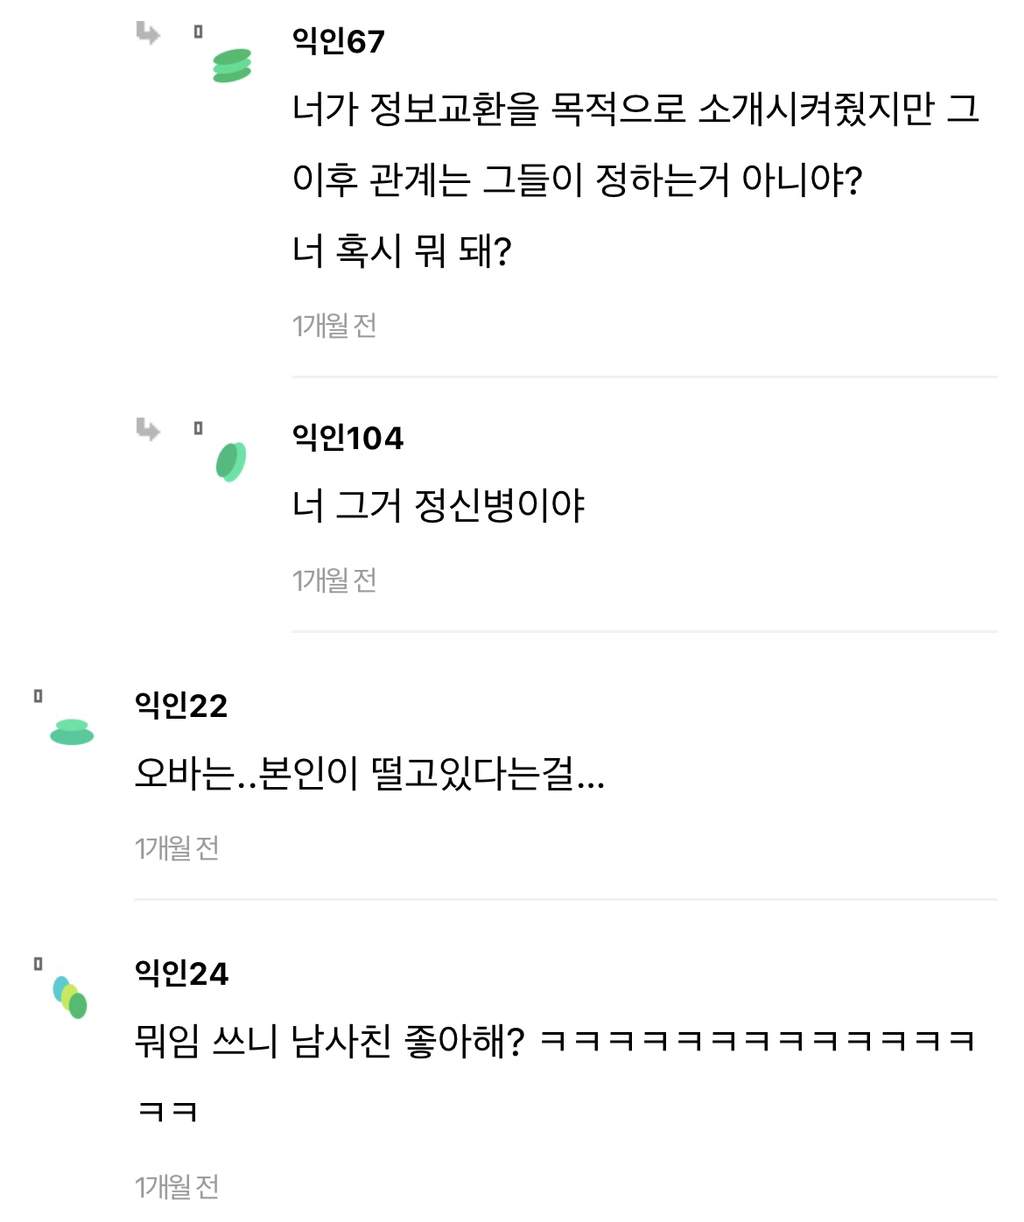Select the username 익인24

(x=181, y=973)
